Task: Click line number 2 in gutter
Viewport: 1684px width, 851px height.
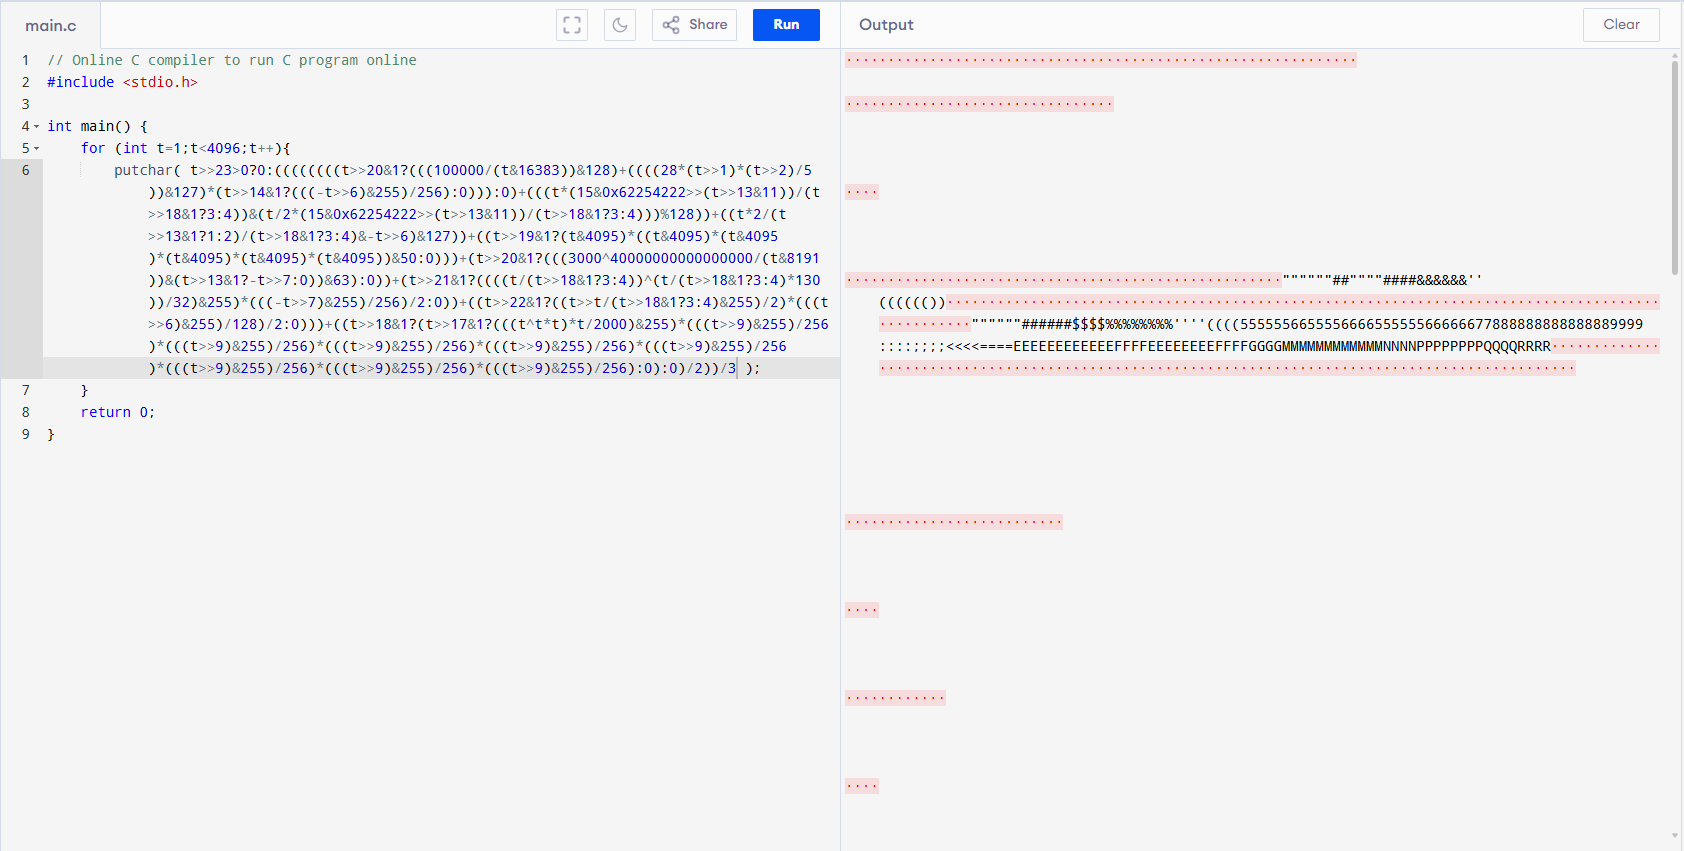Action: pyautogui.click(x=26, y=82)
